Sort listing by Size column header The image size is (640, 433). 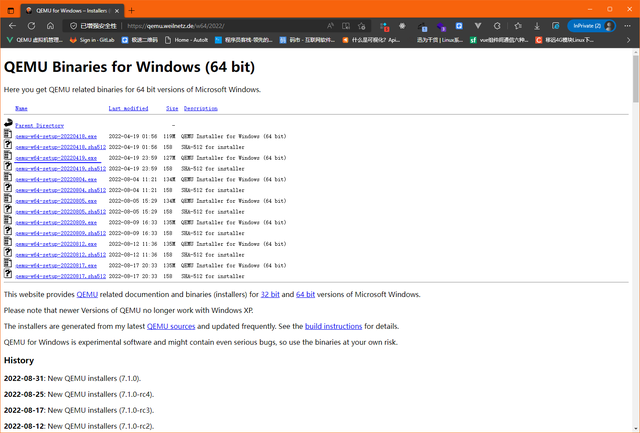click(172, 108)
